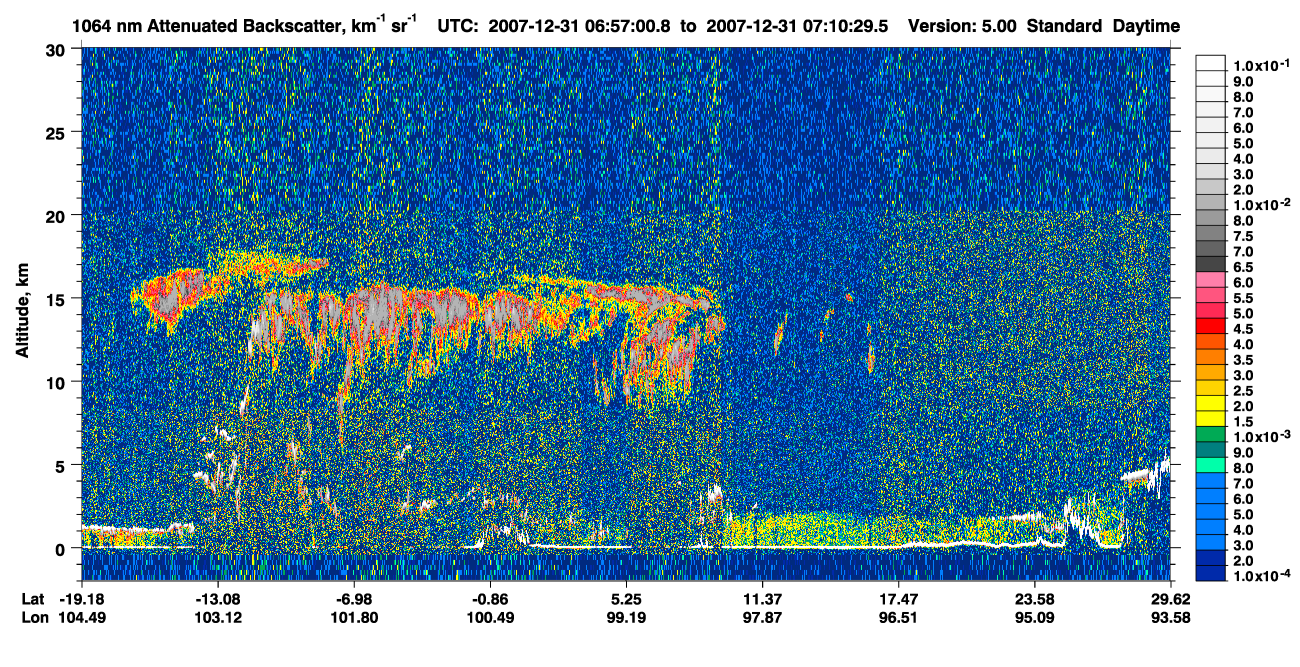
Task: Click the 'Lat' row label
Action: click(33, 599)
